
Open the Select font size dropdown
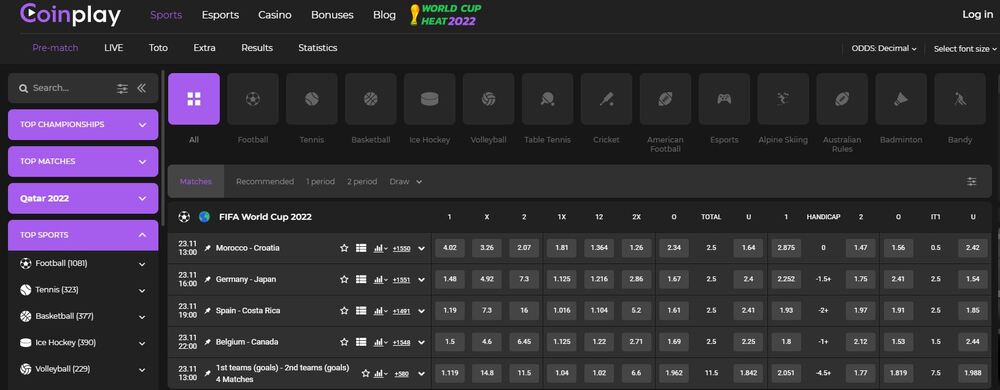[965, 48]
